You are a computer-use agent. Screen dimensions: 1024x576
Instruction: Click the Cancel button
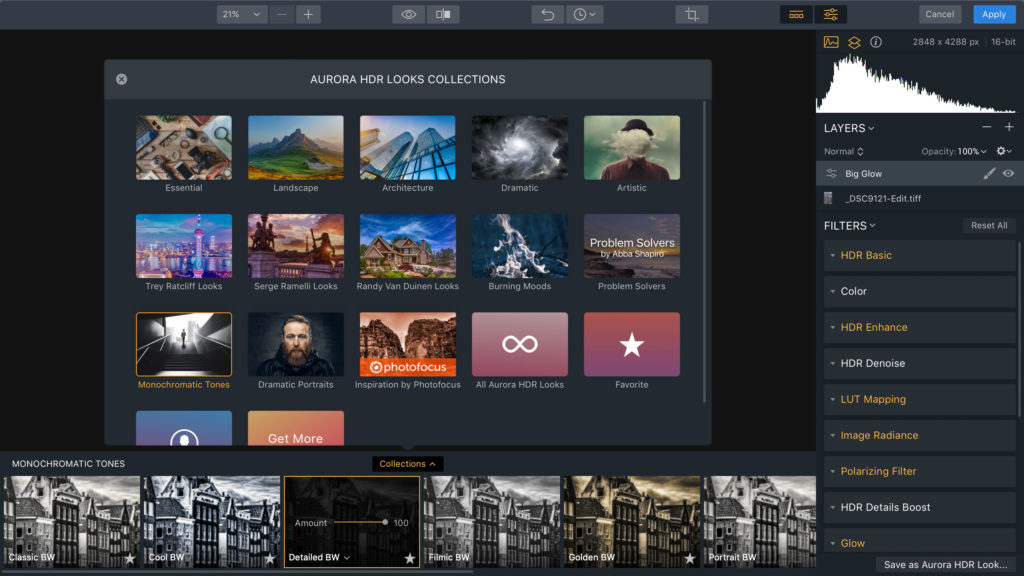[939, 14]
